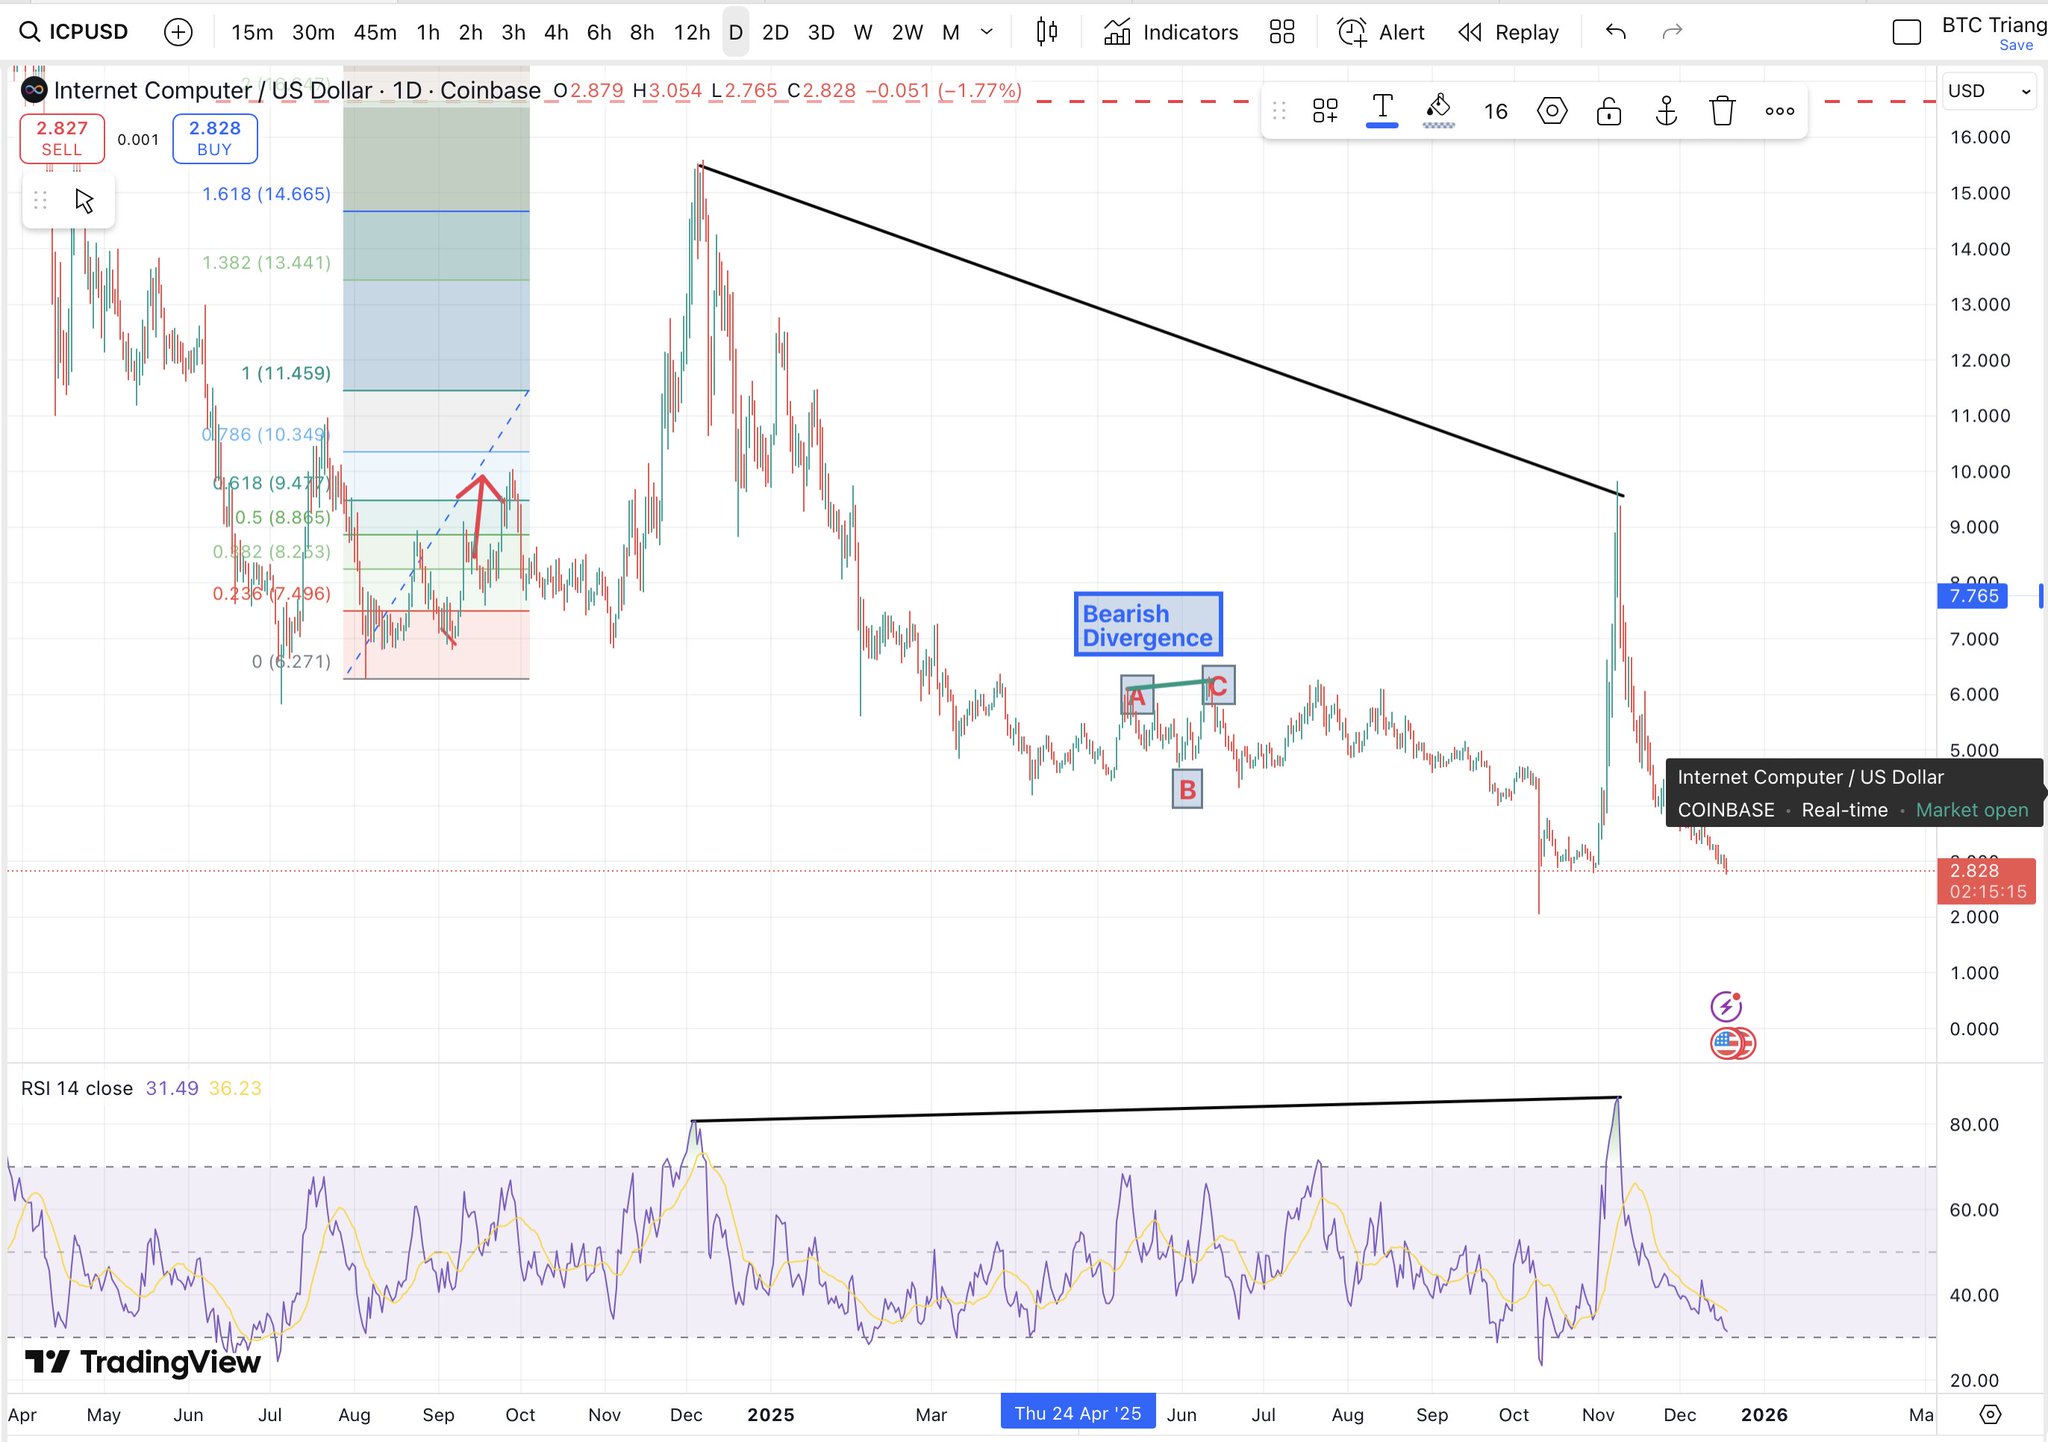The width and height of the screenshot is (2048, 1442).
Task: Expand the more timeframes chevron
Action: [987, 32]
